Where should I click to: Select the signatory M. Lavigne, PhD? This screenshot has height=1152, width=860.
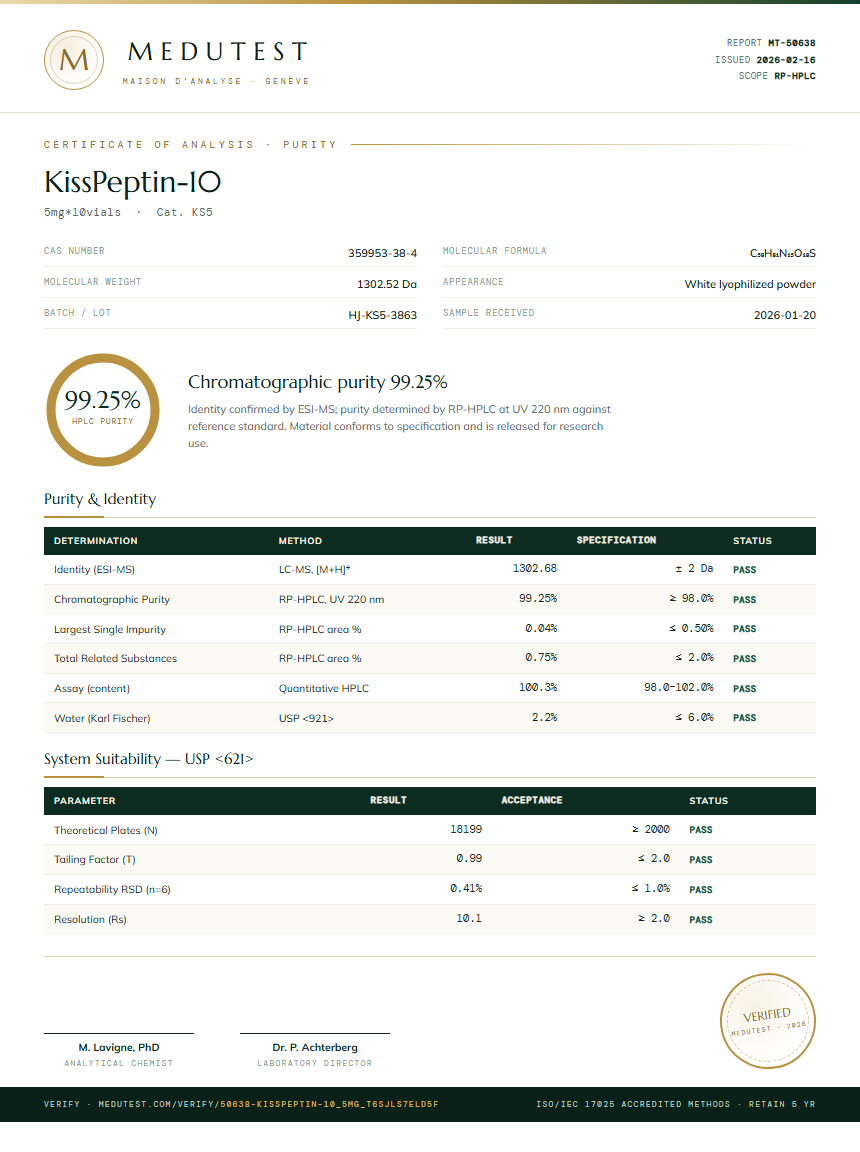[x=119, y=1048]
